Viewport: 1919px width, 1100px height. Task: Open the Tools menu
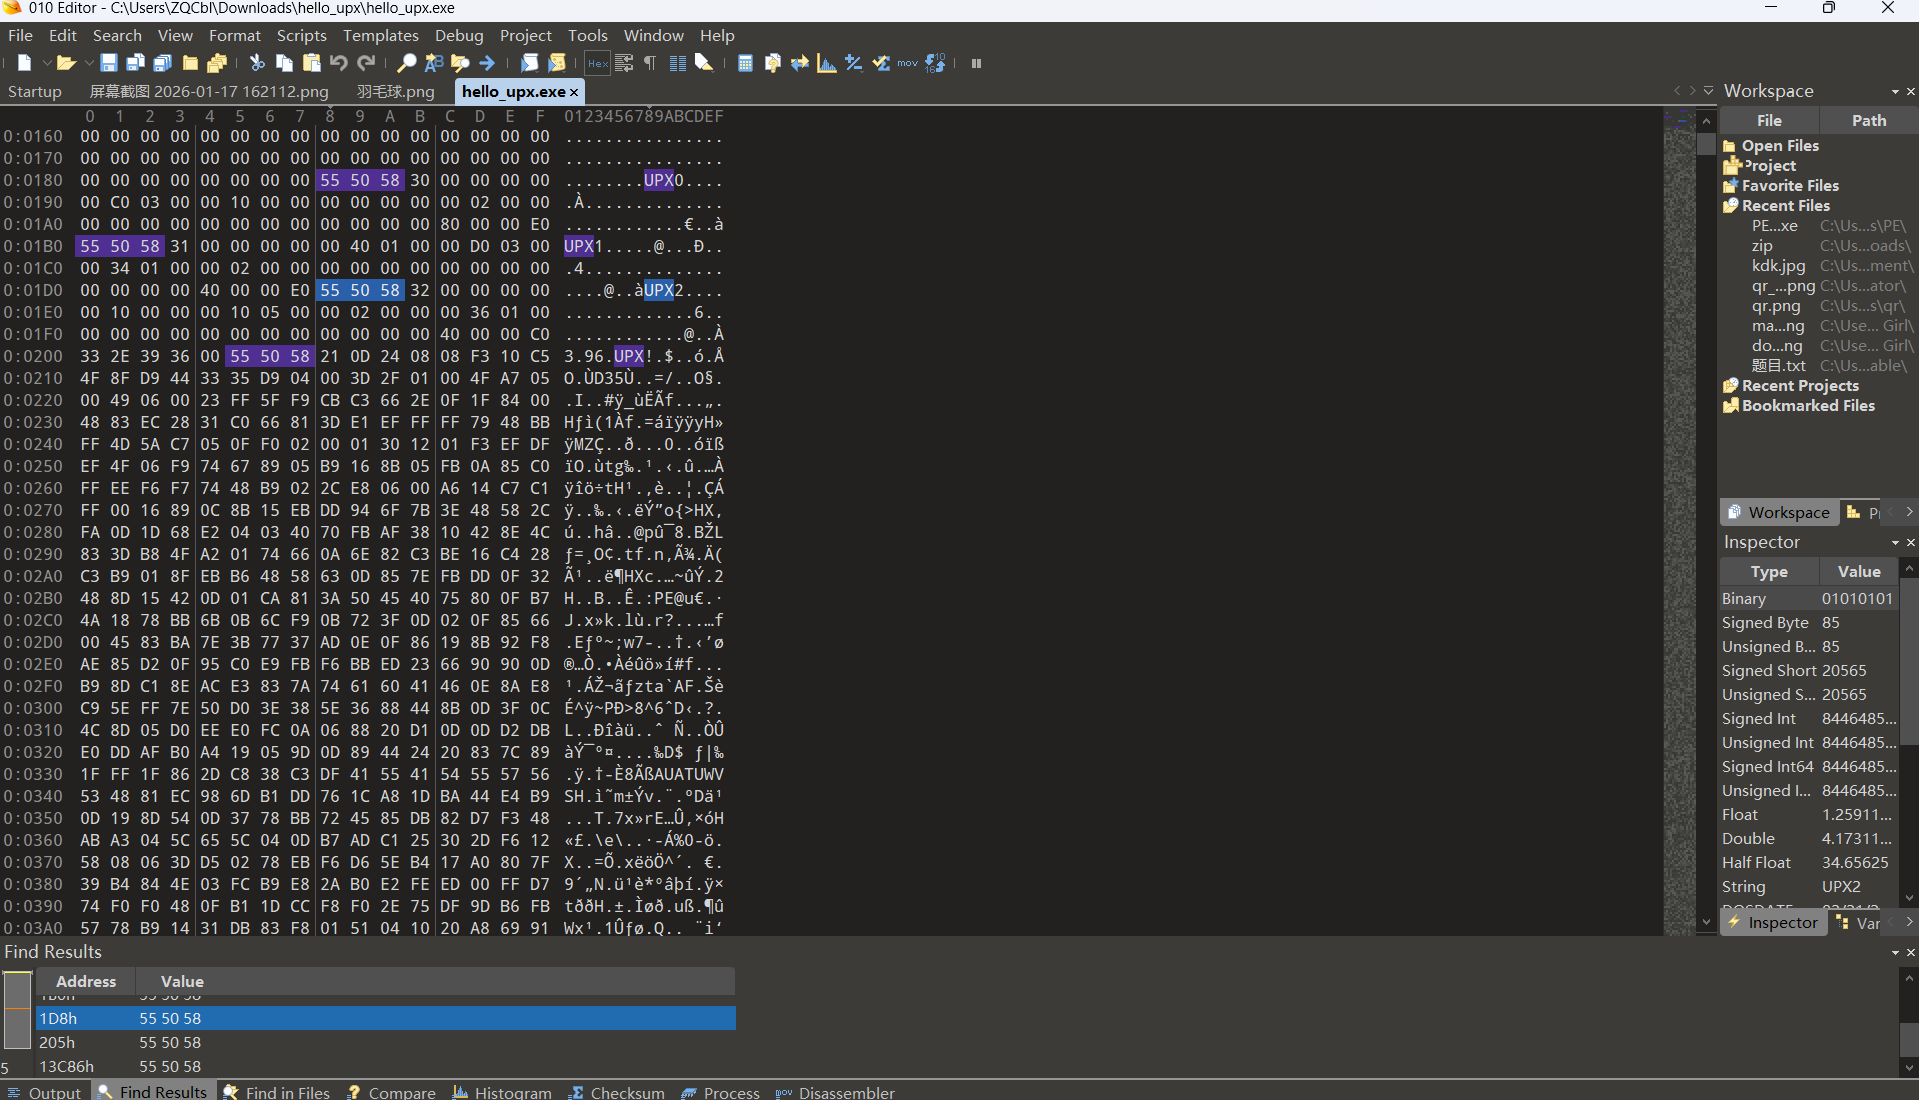coord(587,35)
